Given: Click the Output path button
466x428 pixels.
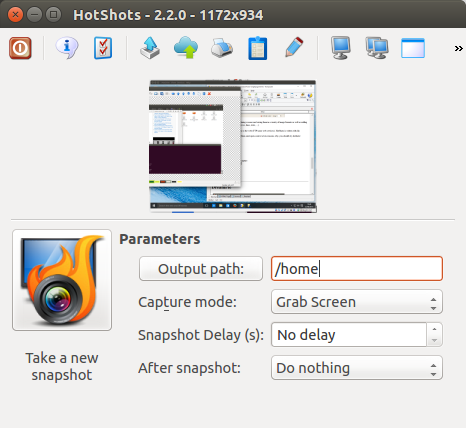Looking at the screenshot, I should pos(201,269).
